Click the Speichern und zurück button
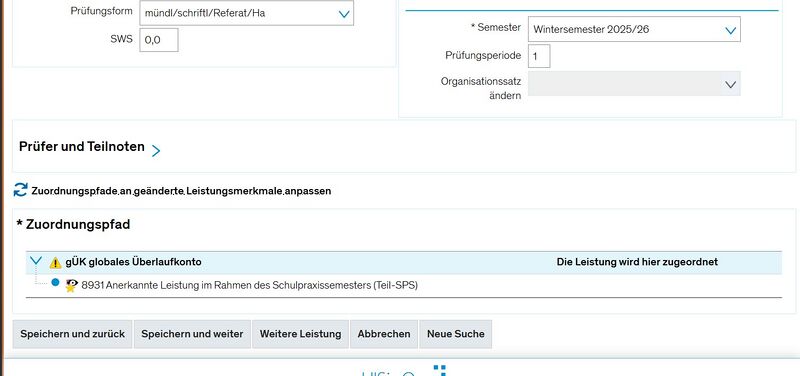This screenshot has height=376, width=800. click(72, 334)
